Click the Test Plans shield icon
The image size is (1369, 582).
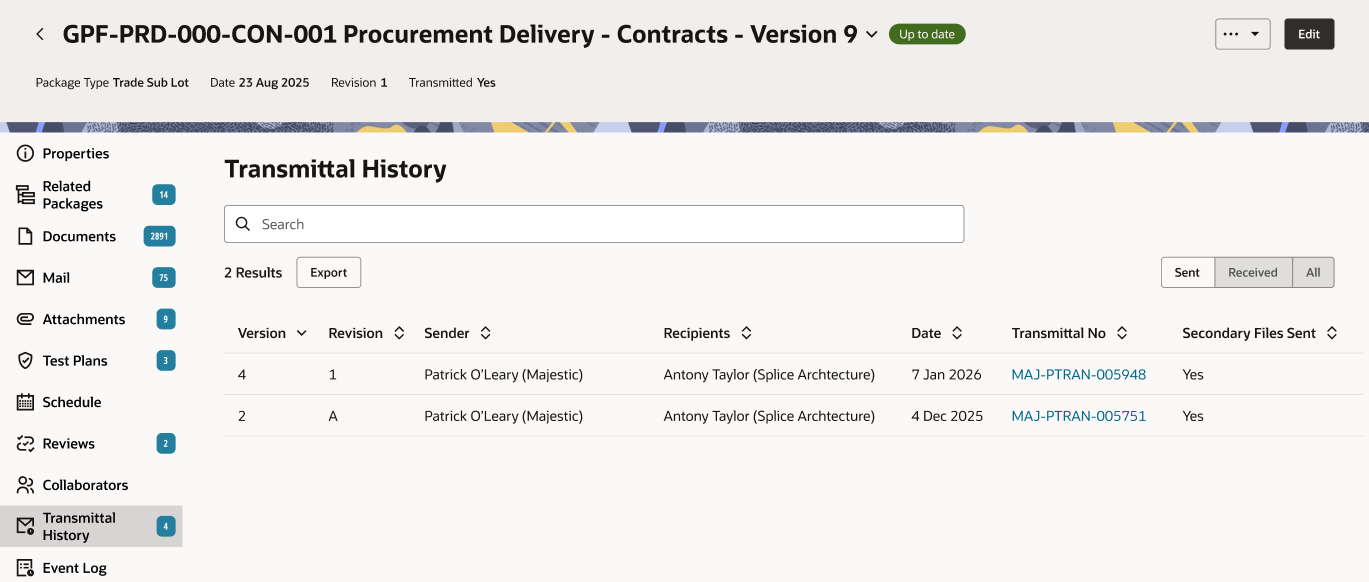26,361
